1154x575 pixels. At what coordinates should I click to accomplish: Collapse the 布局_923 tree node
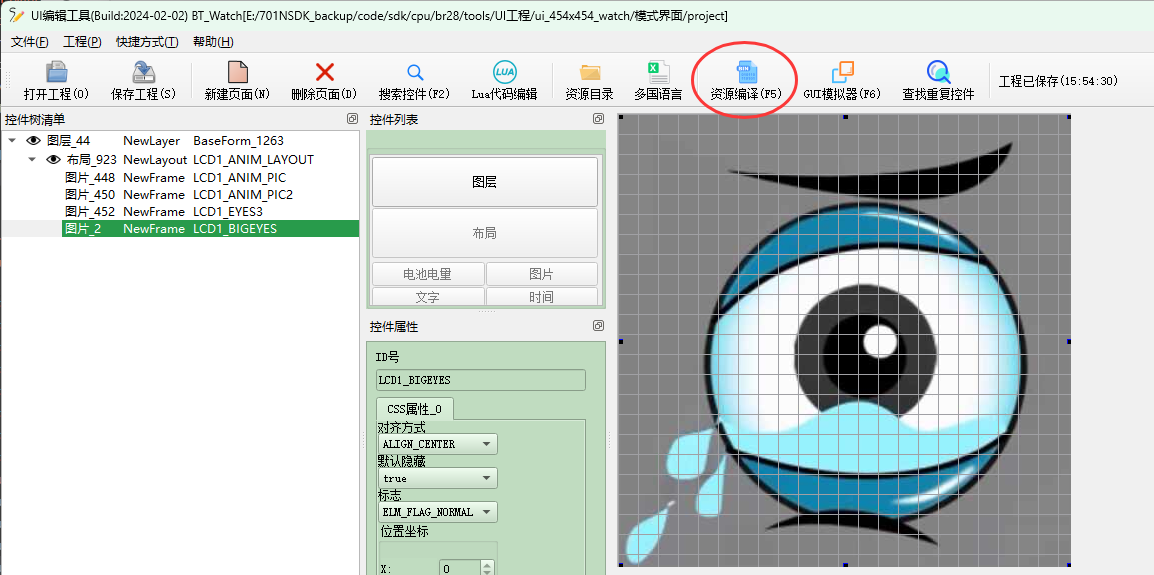(x=32, y=160)
